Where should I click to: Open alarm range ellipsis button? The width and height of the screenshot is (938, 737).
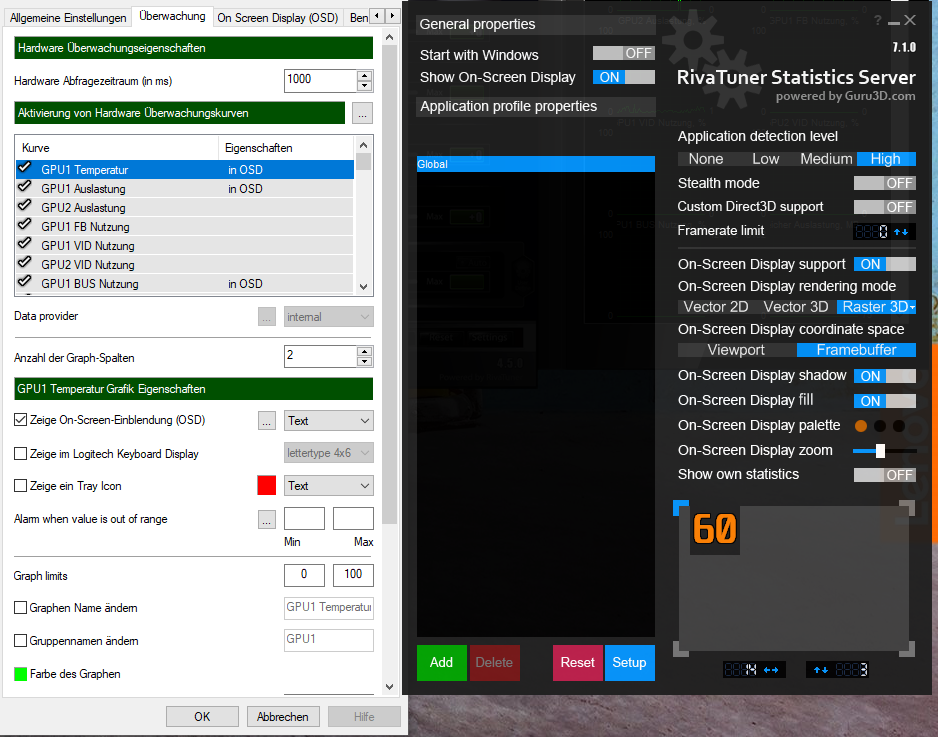coord(267,519)
